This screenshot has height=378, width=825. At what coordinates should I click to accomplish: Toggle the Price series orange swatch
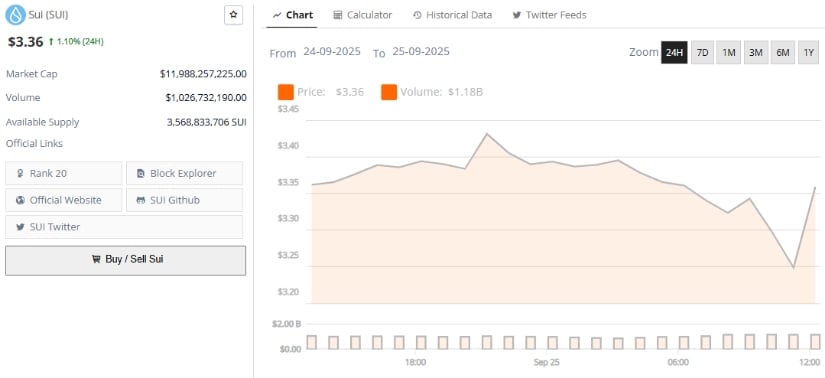click(x=286, y=92)
